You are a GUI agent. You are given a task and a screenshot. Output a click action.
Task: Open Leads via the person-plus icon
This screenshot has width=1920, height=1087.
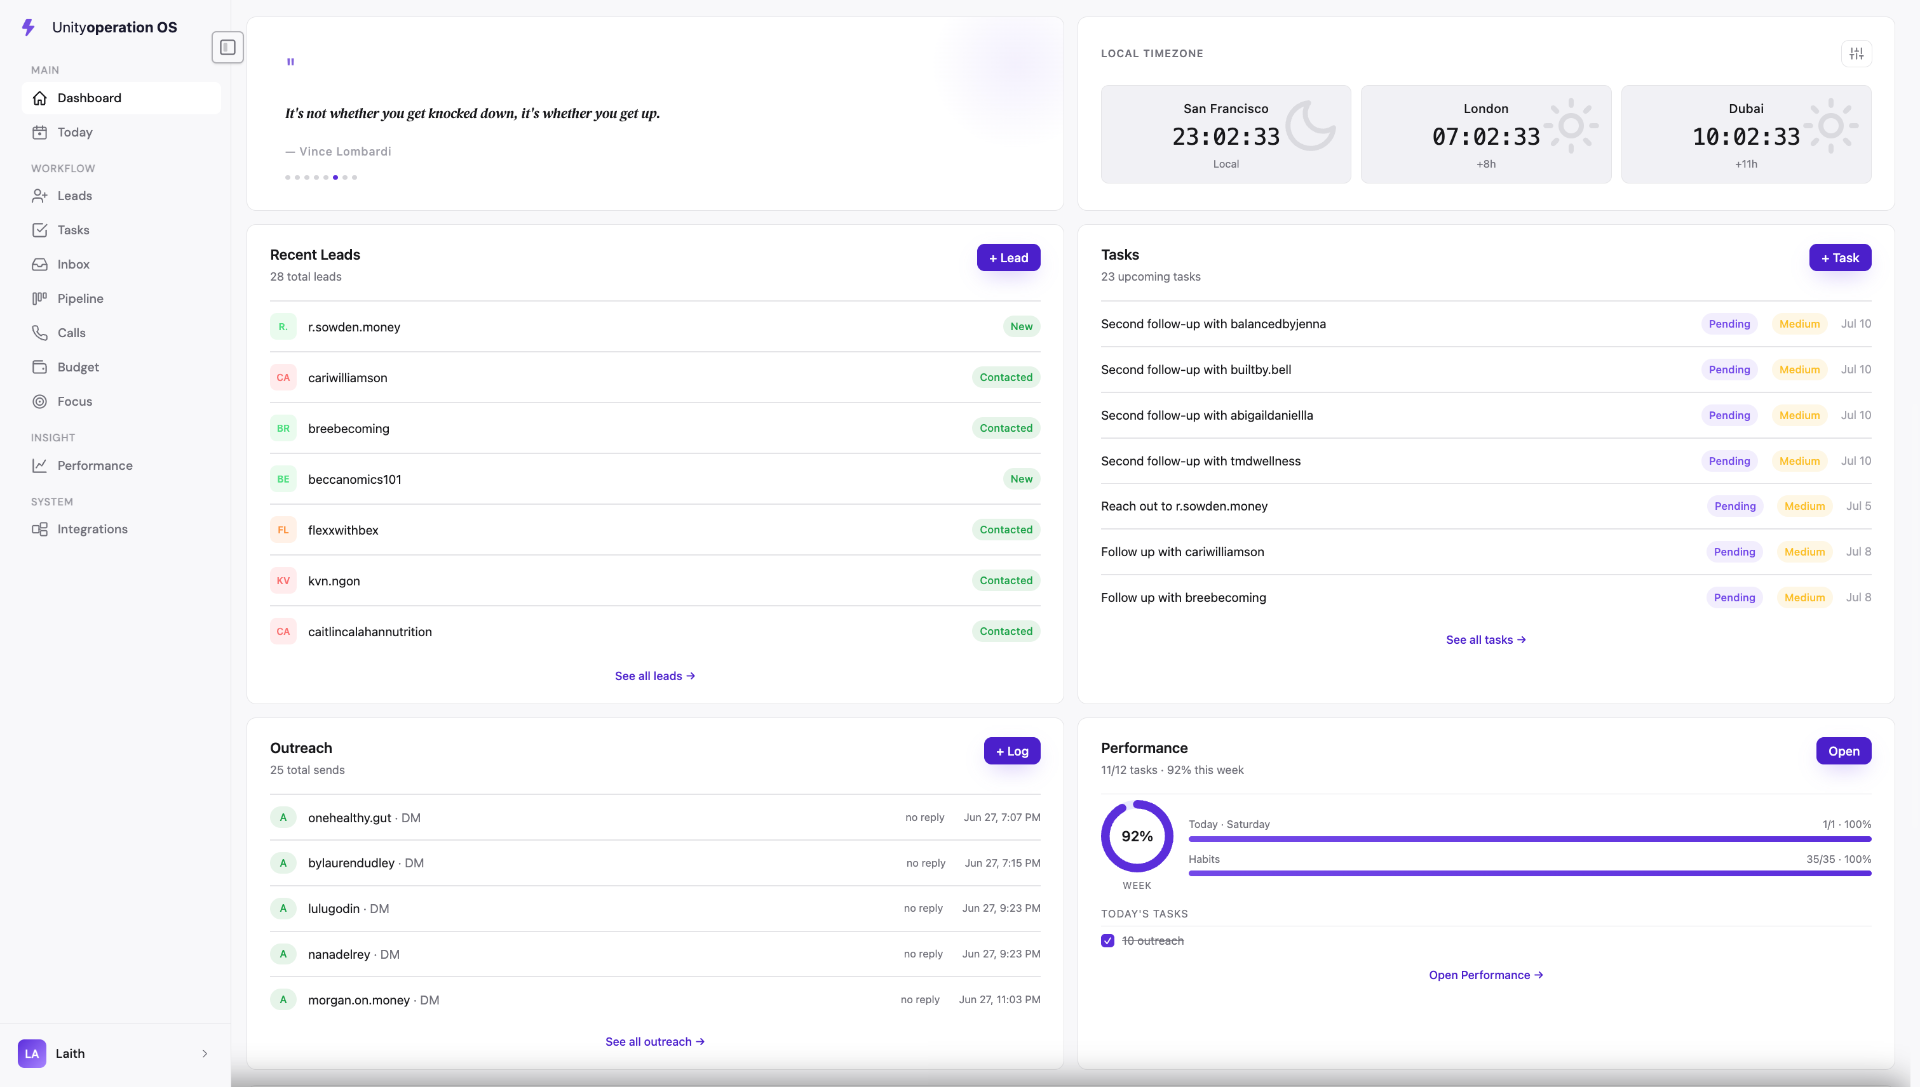[x=40, y=196]
